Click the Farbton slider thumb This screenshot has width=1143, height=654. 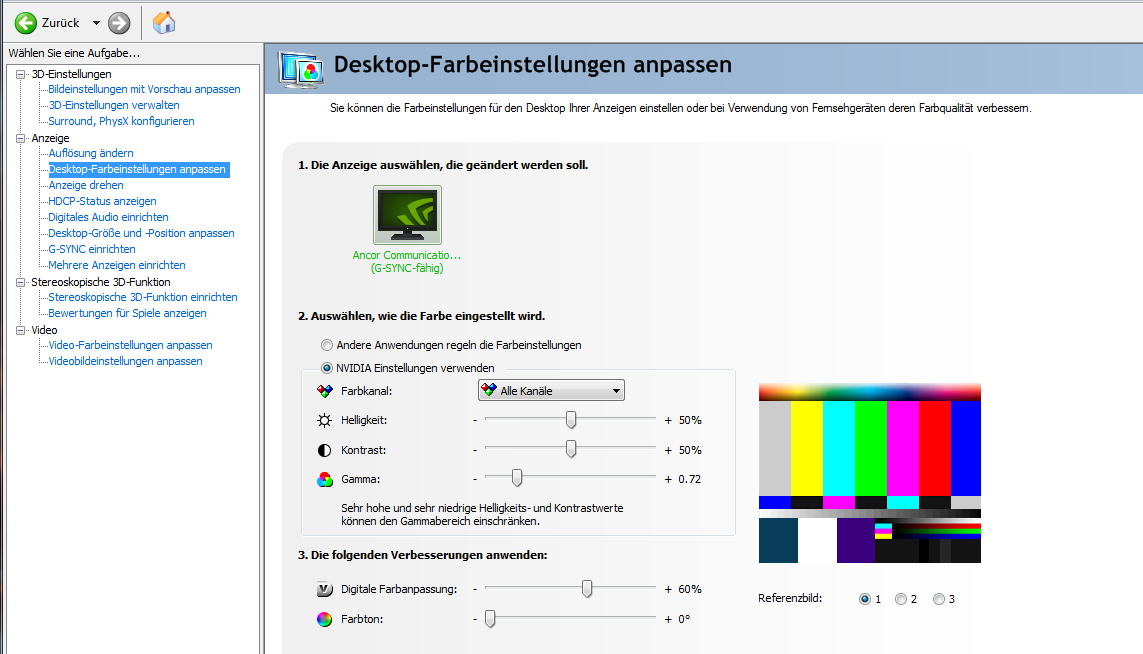pyautogui.click(x=491, y=618)
